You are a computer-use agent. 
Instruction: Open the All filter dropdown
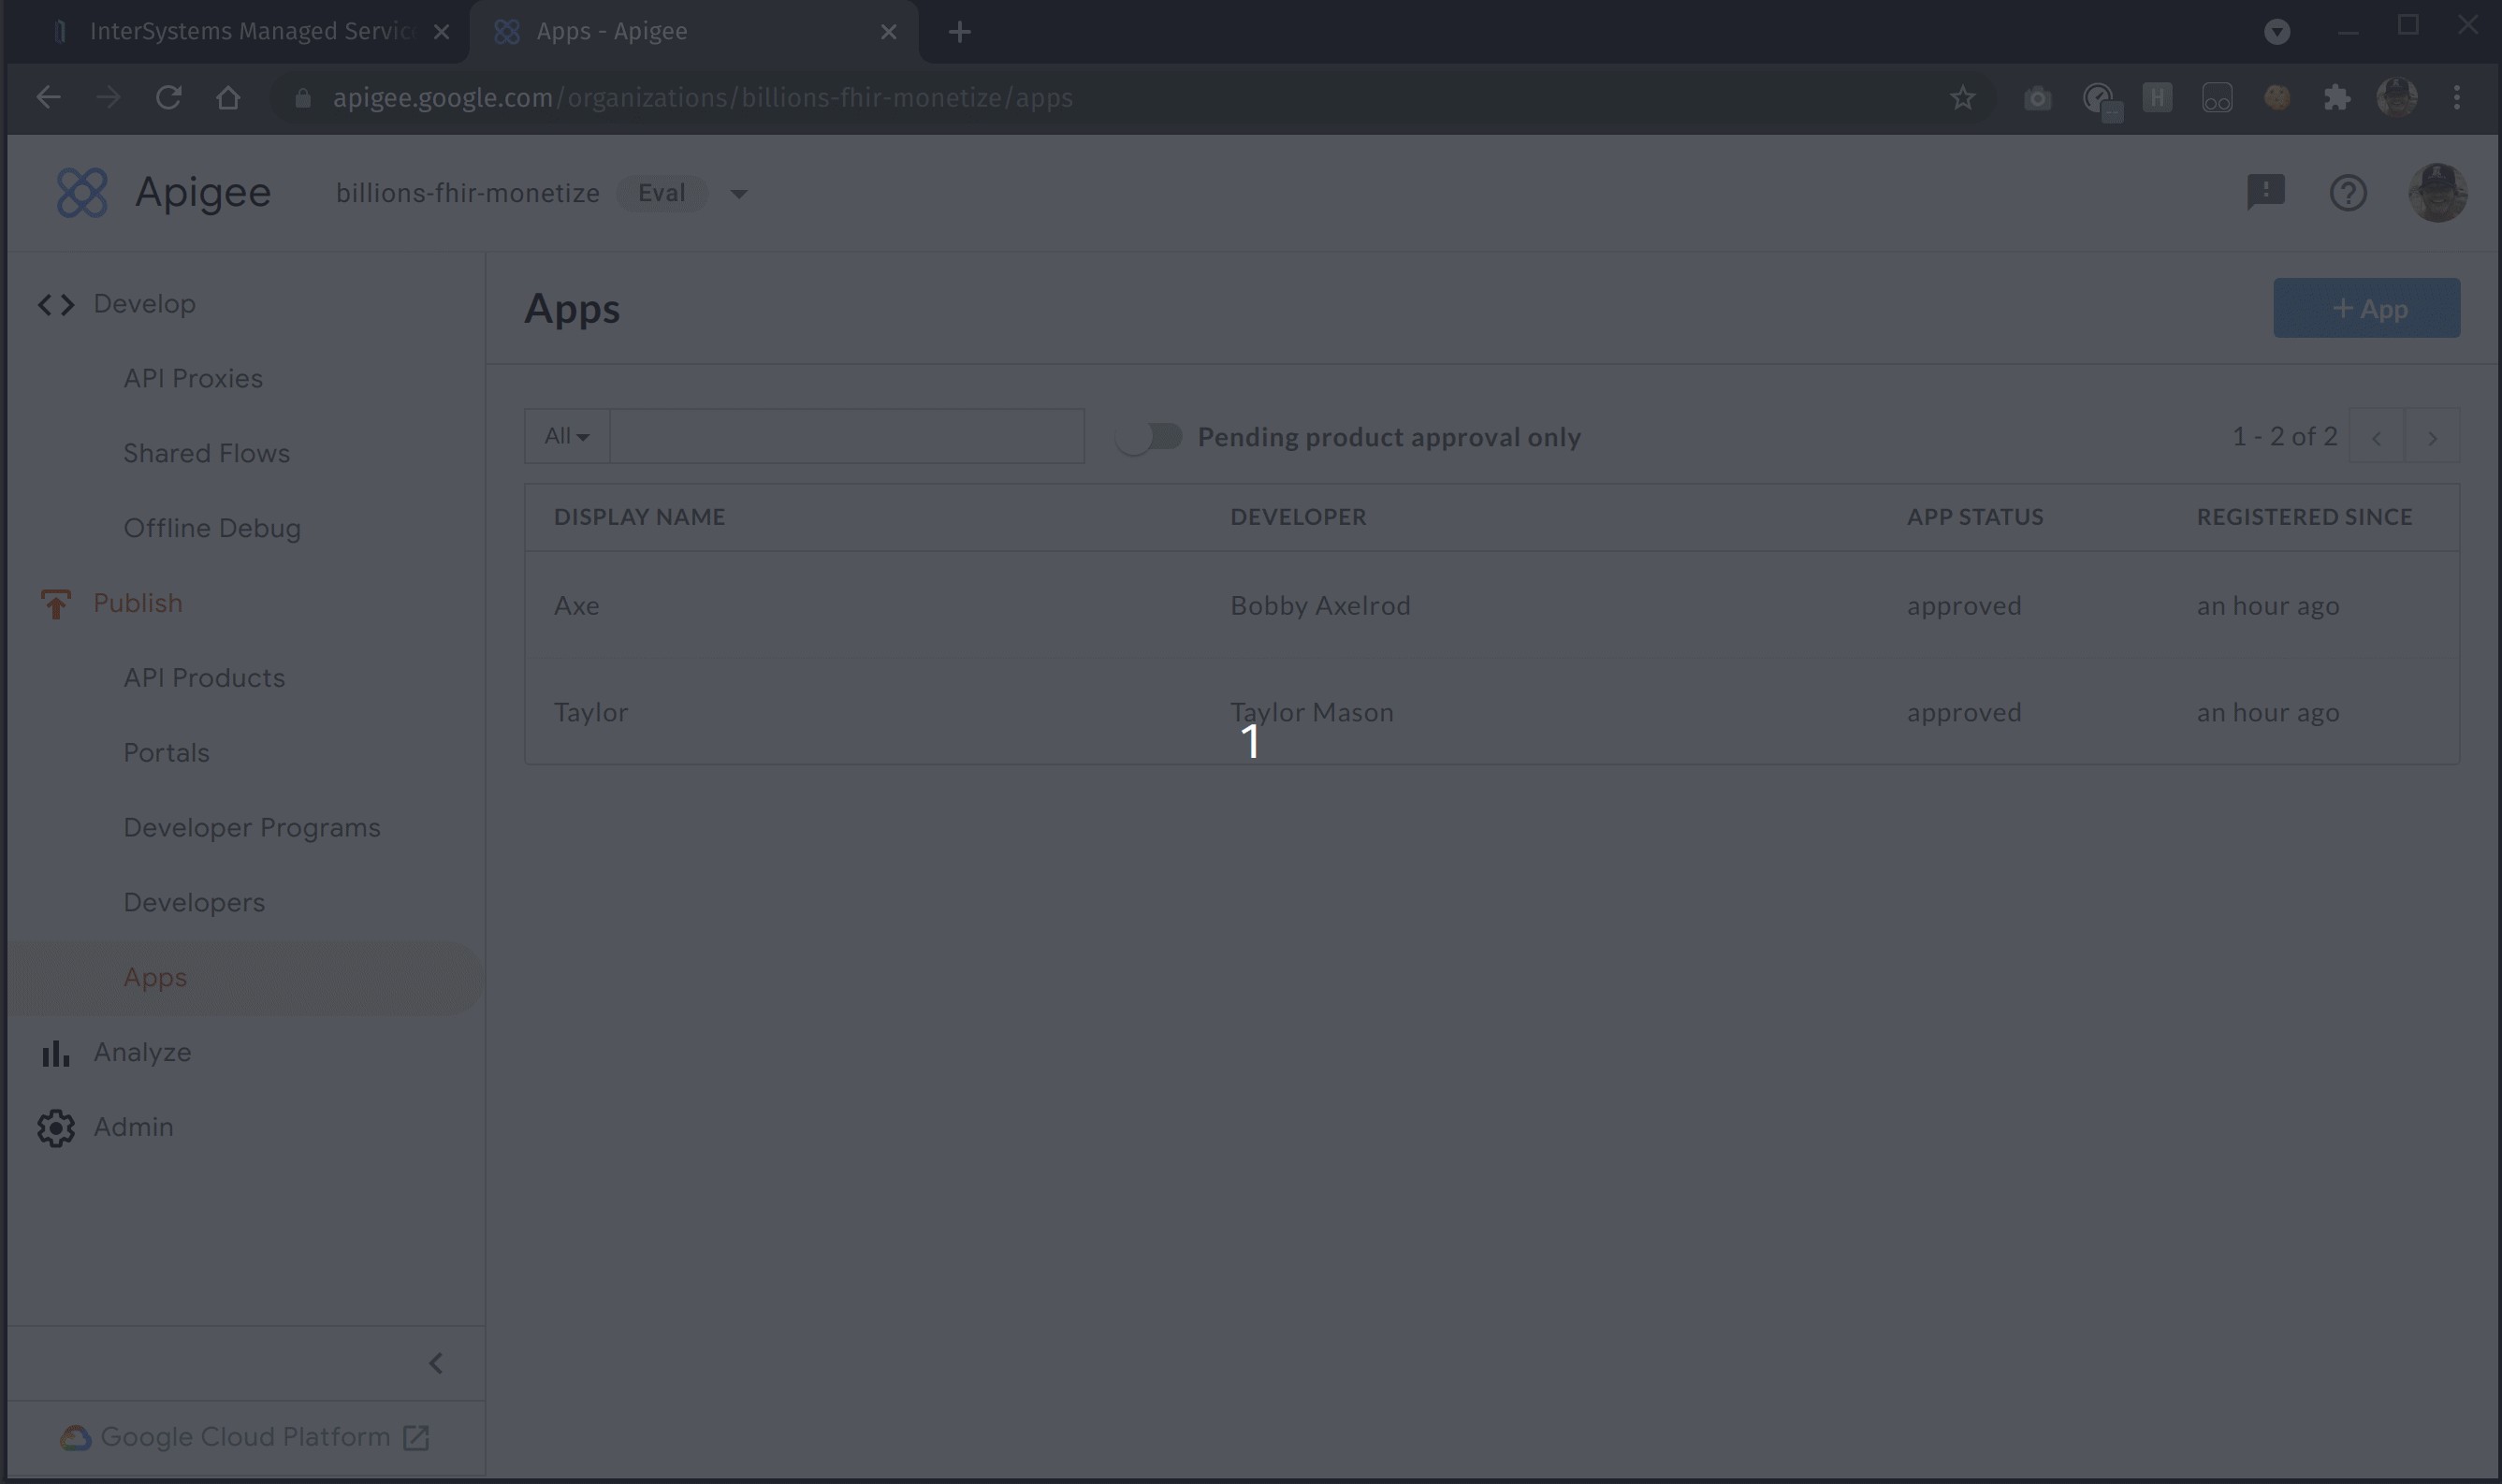567,437
